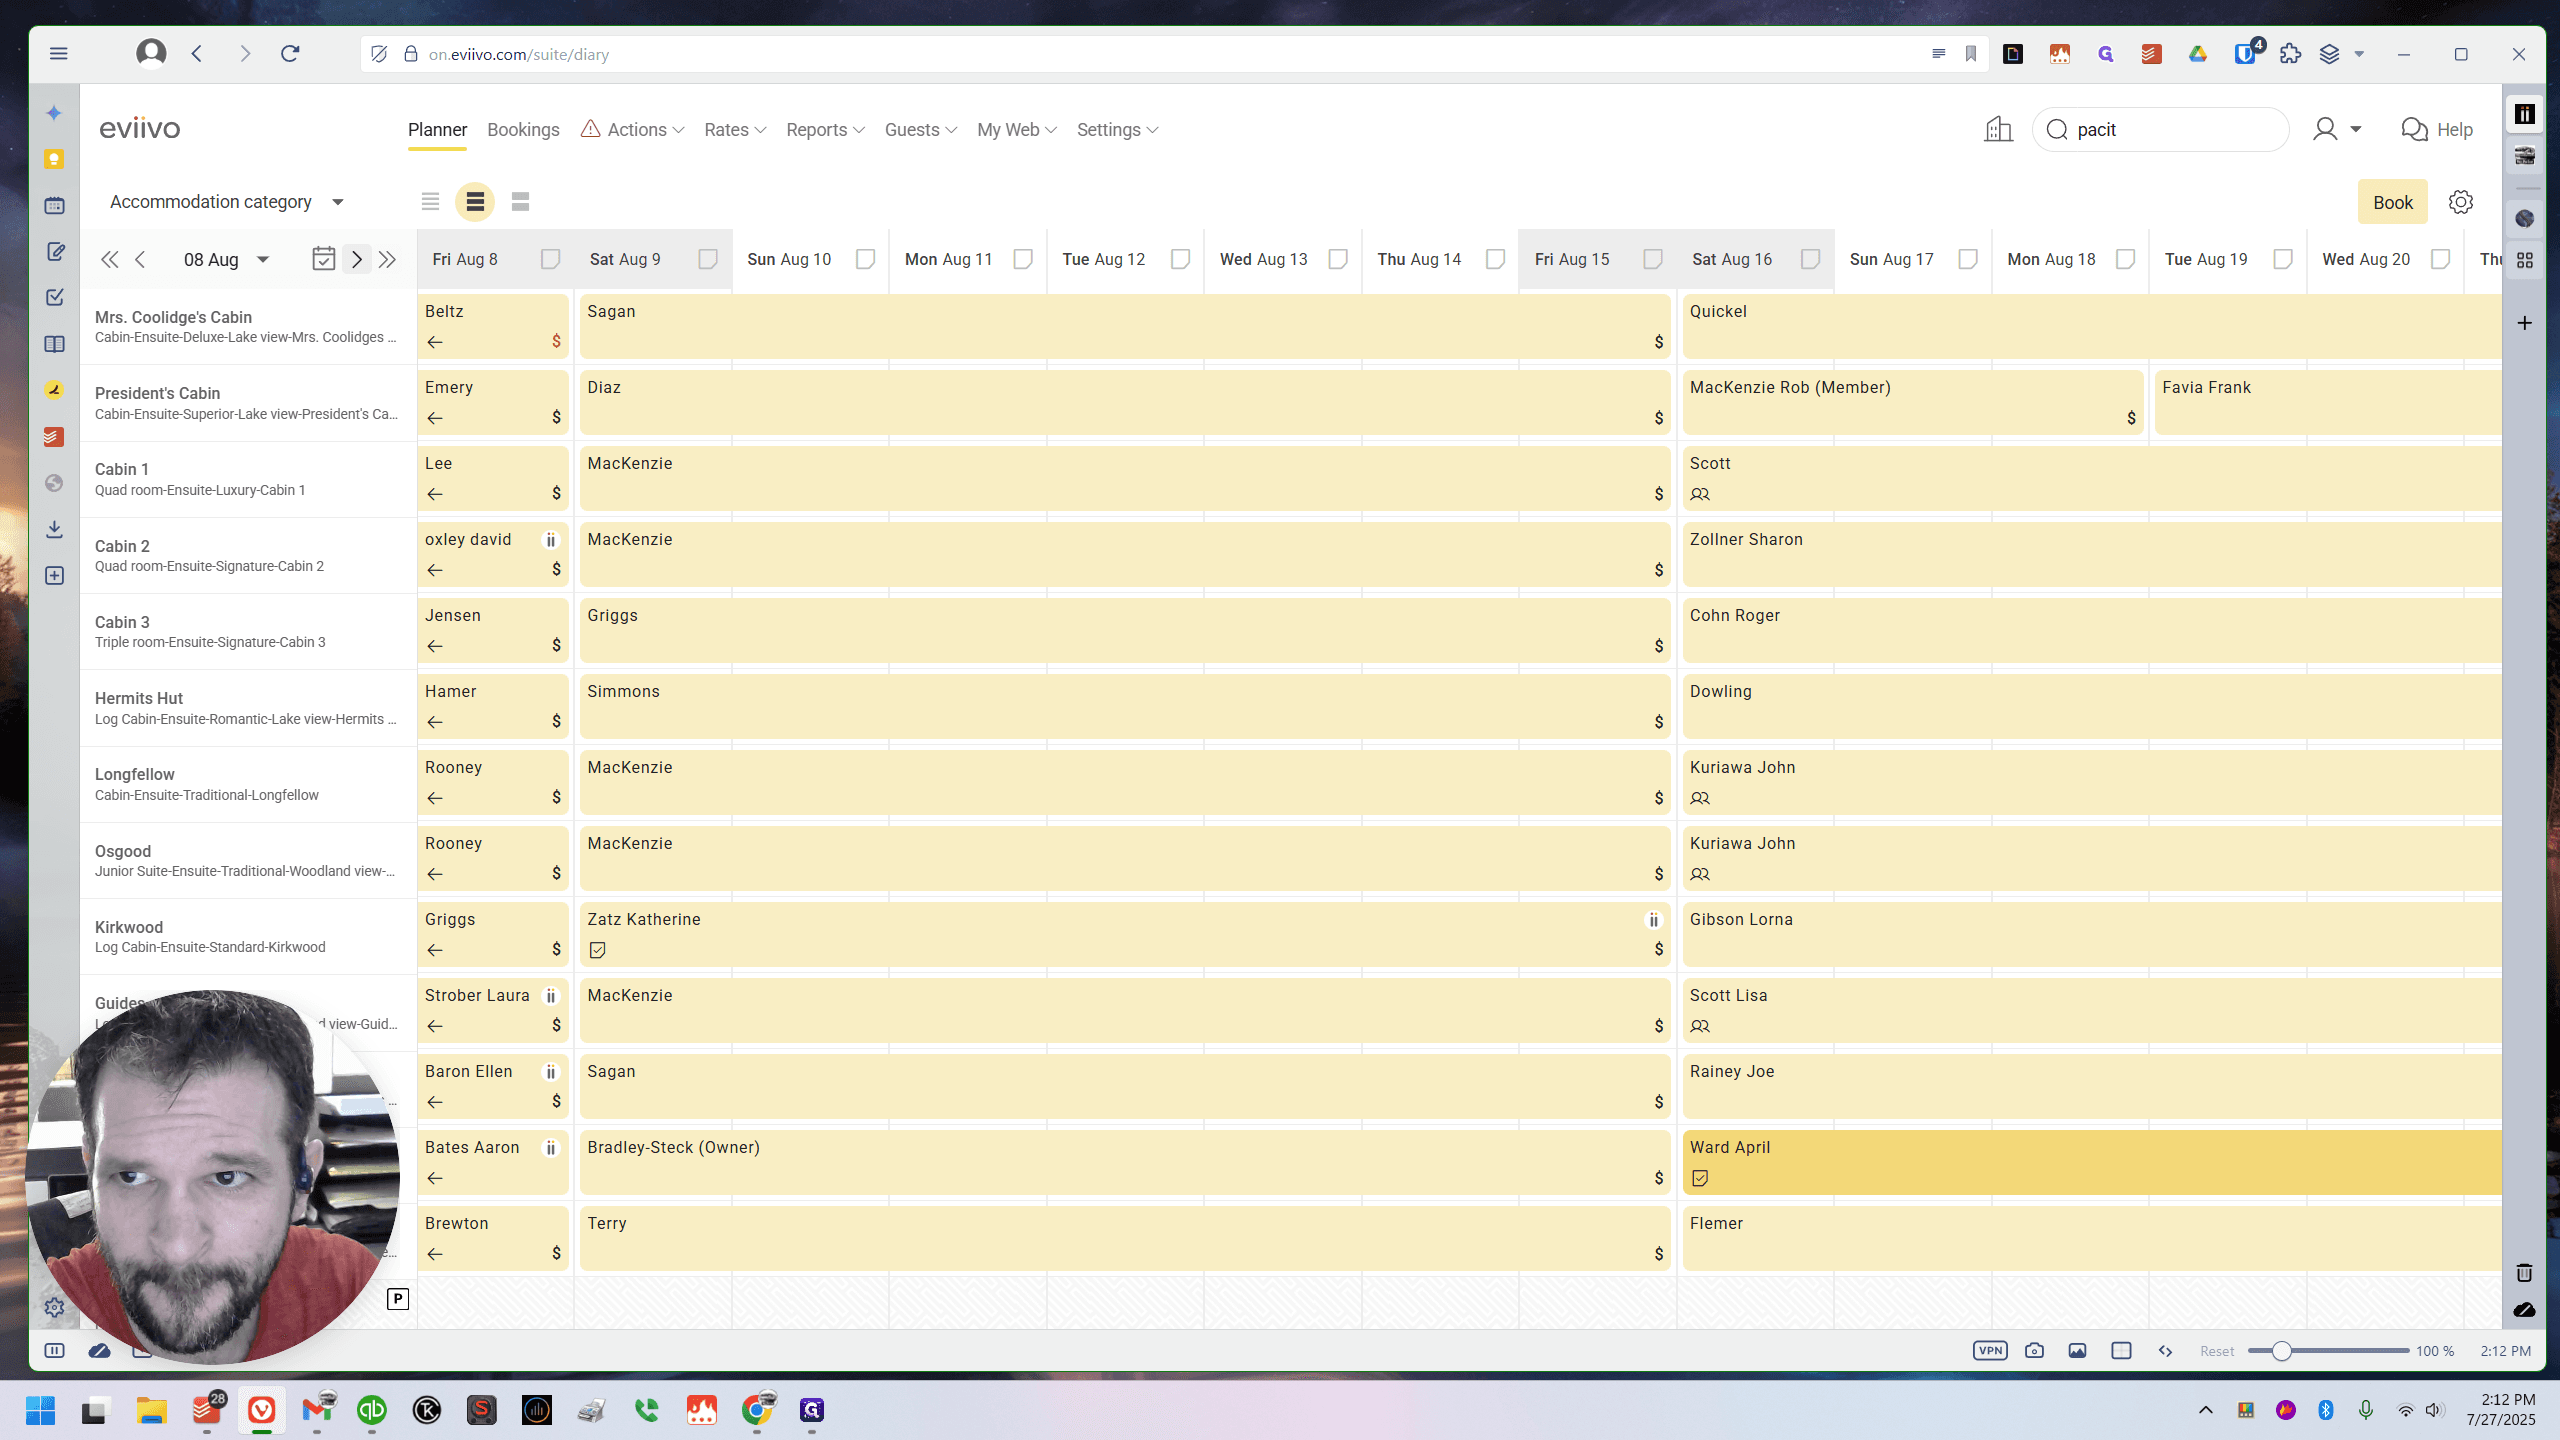Click the info icon on Bates Aaron booking
Screen dimensions: 2560x1440
pyautogui.click(x=550, y=1148)
